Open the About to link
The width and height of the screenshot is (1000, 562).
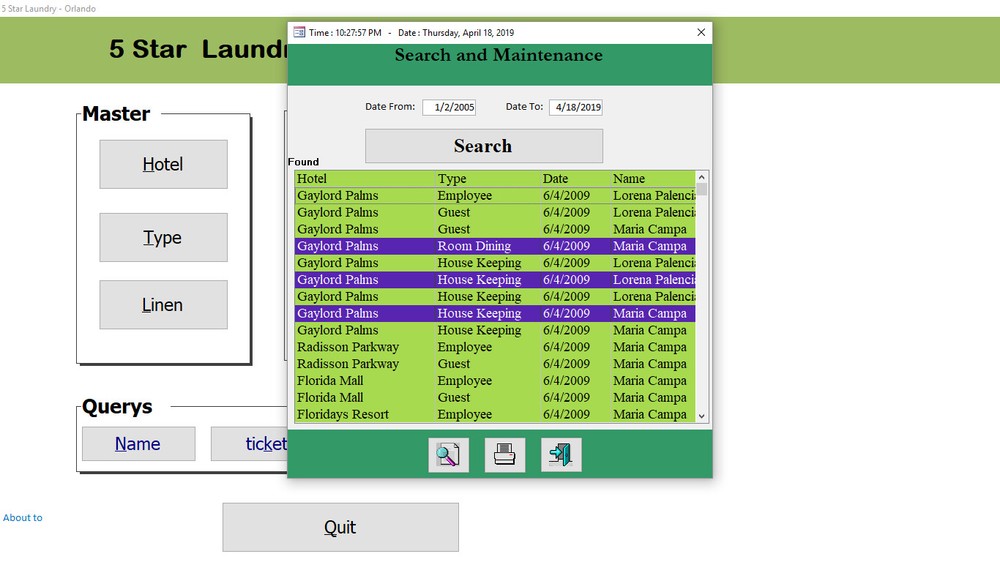(x=22, y=517)
